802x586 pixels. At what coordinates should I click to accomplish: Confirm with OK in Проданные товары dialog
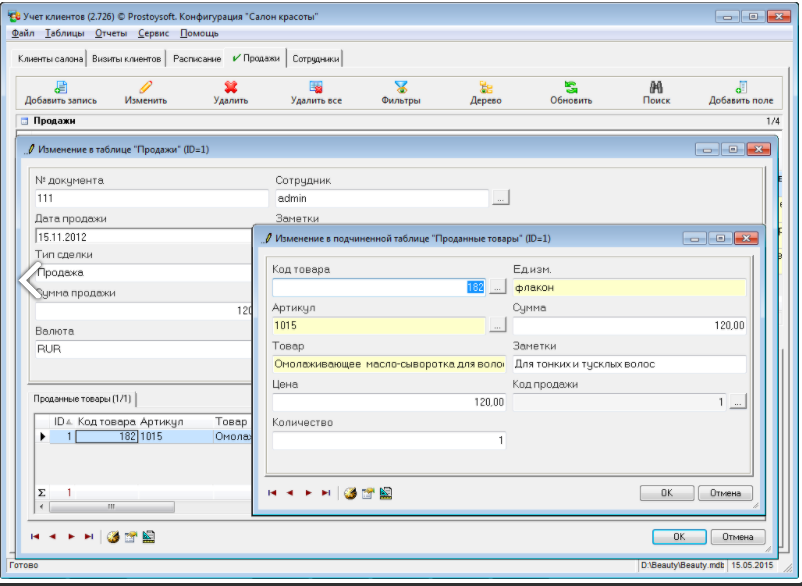tap(668, 493)
